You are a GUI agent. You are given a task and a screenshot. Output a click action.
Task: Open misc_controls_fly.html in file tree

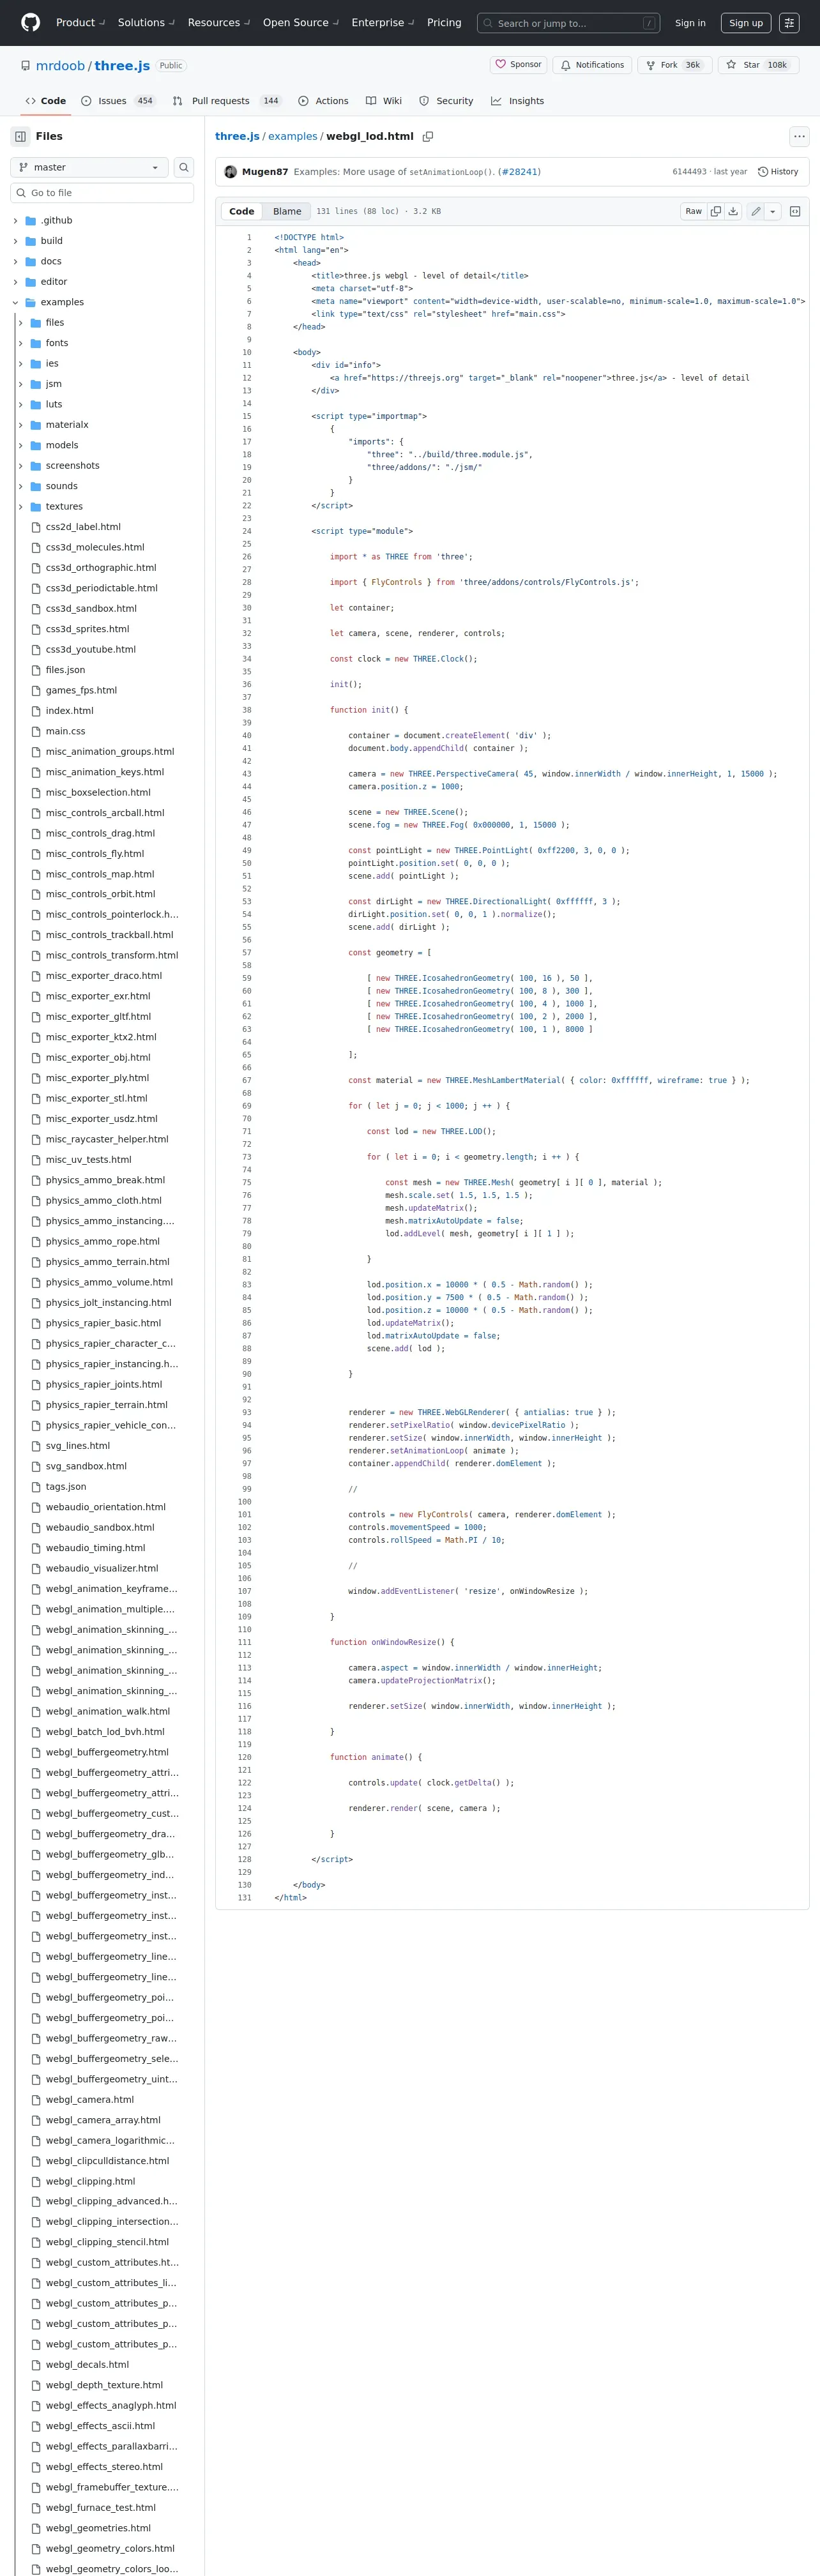point(95,854)
